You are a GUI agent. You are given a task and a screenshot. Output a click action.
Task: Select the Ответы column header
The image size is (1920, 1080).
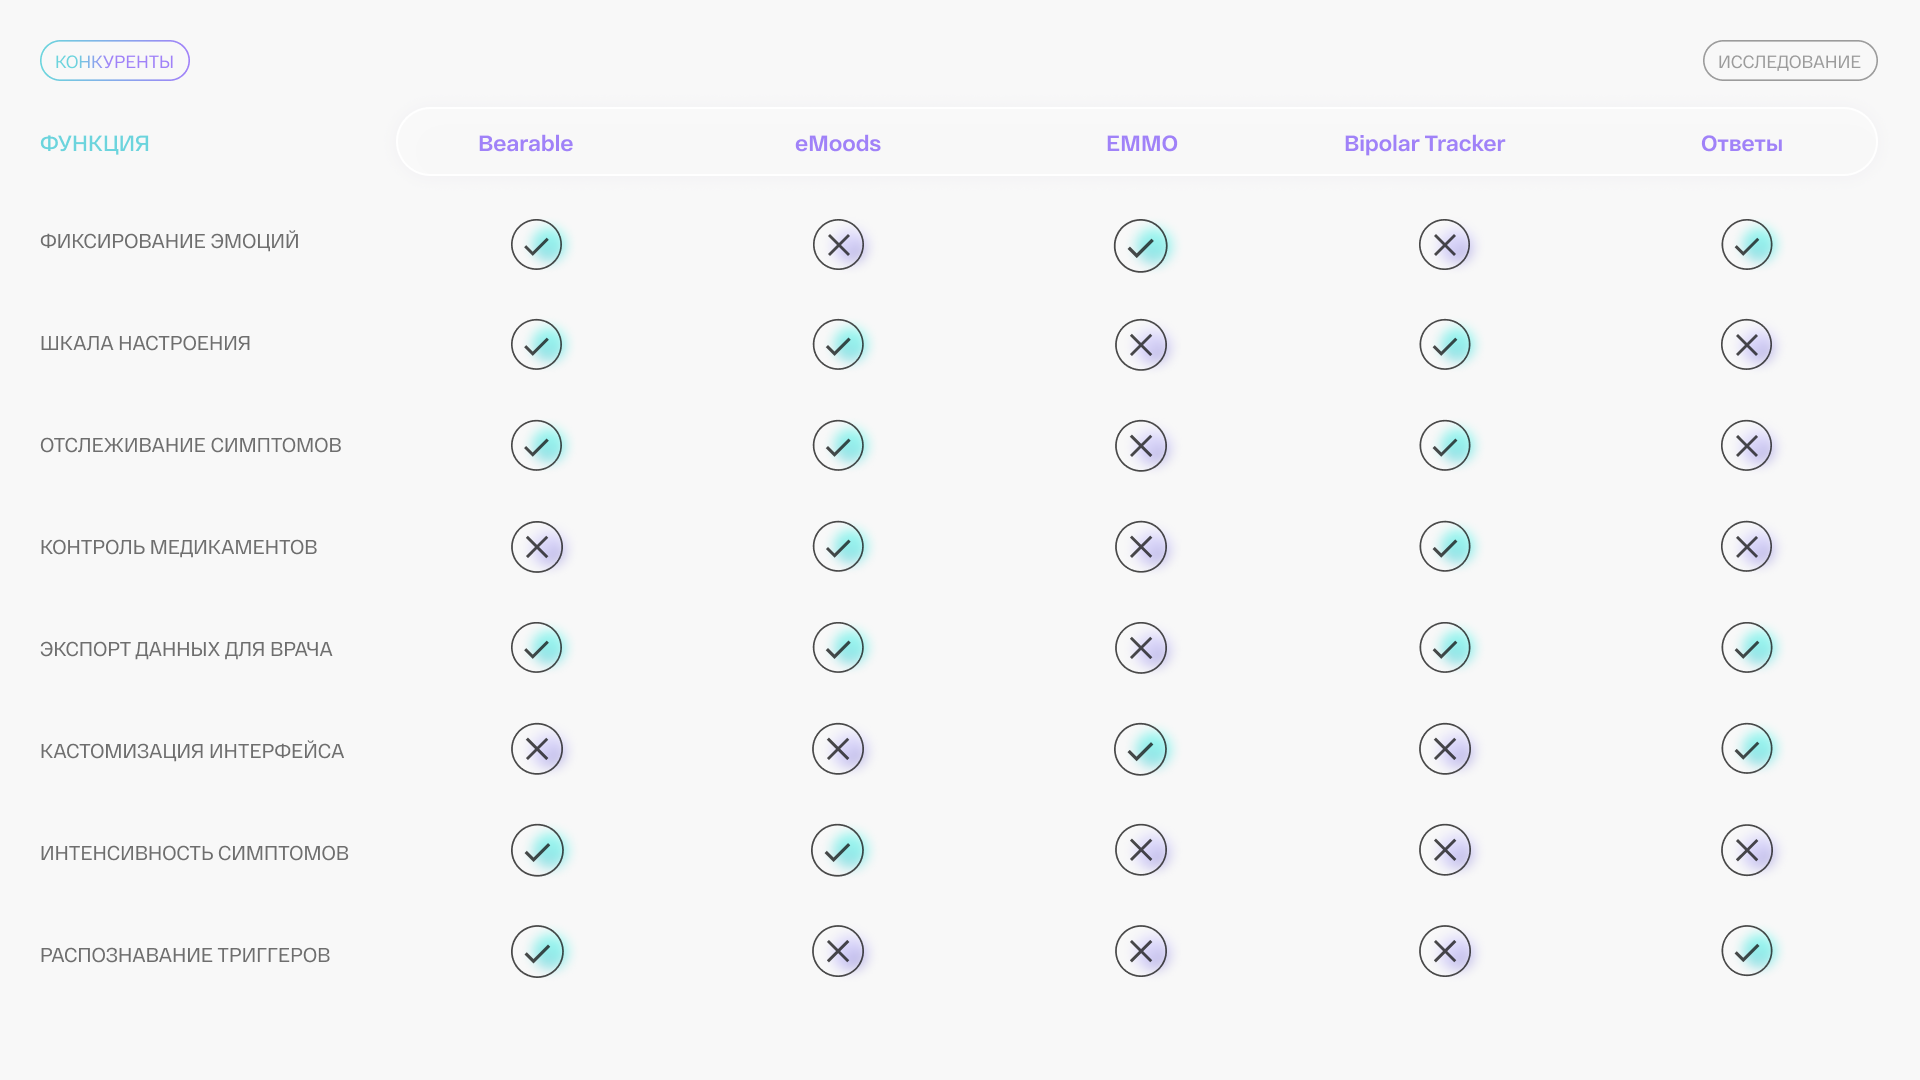(x=1741, y=144)
